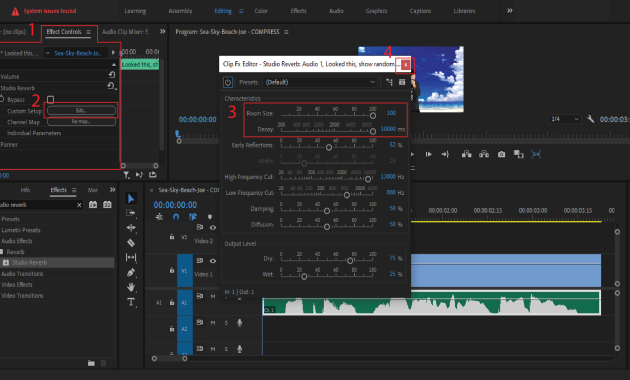The width and height of the screenshot is (630, 380).
Task: Toggle lock on the V2 track
Action: point(172,237)
